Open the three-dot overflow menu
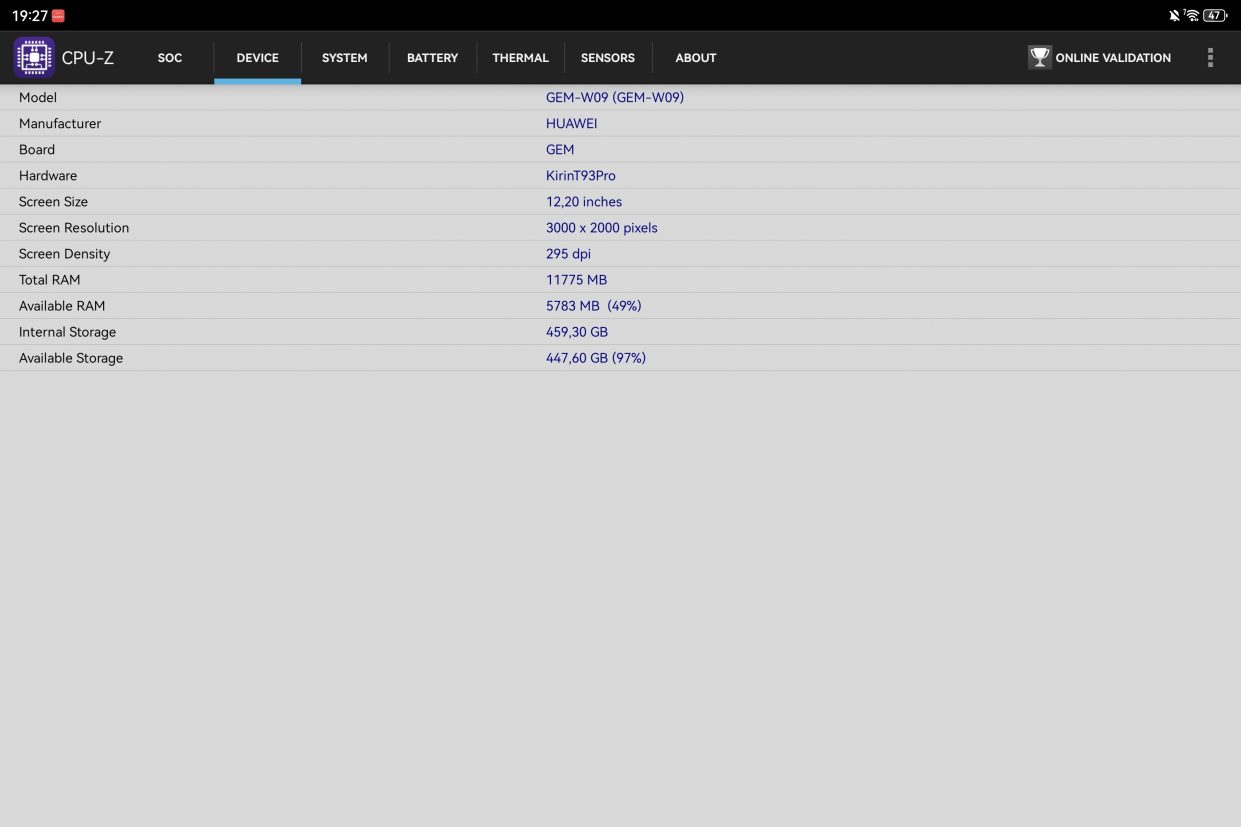The height and width of the screenshot is (827, 1241). 1210,57
